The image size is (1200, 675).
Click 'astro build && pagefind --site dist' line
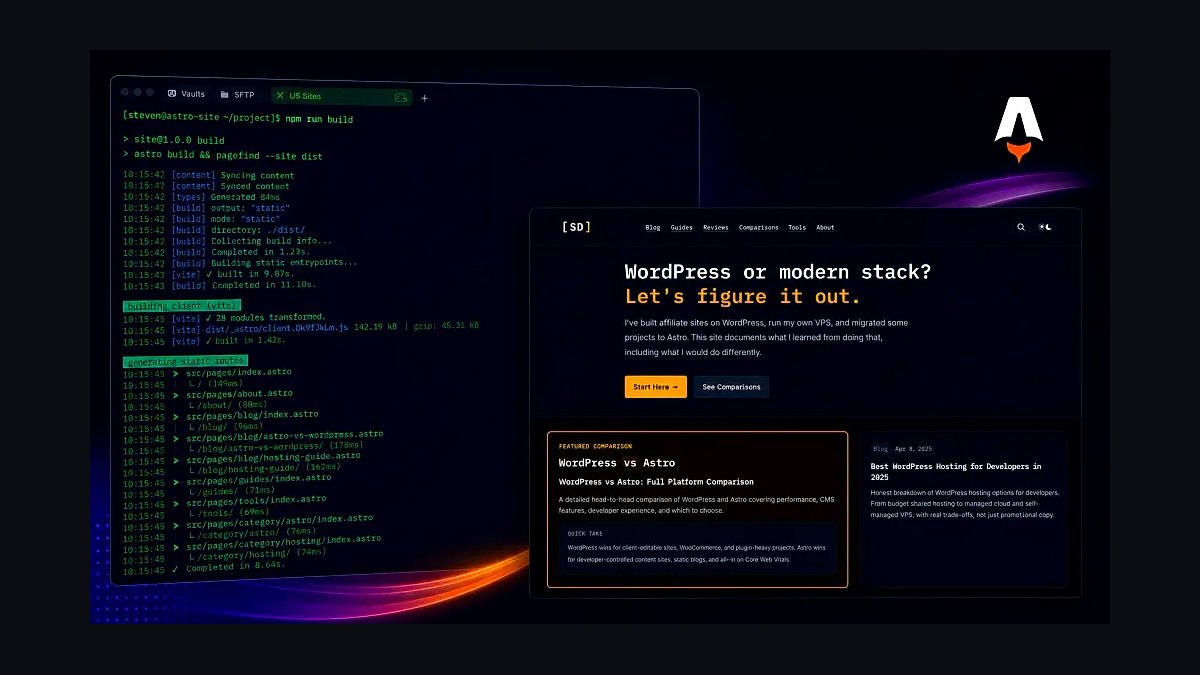pyautogui.click(x=222, y=156)
